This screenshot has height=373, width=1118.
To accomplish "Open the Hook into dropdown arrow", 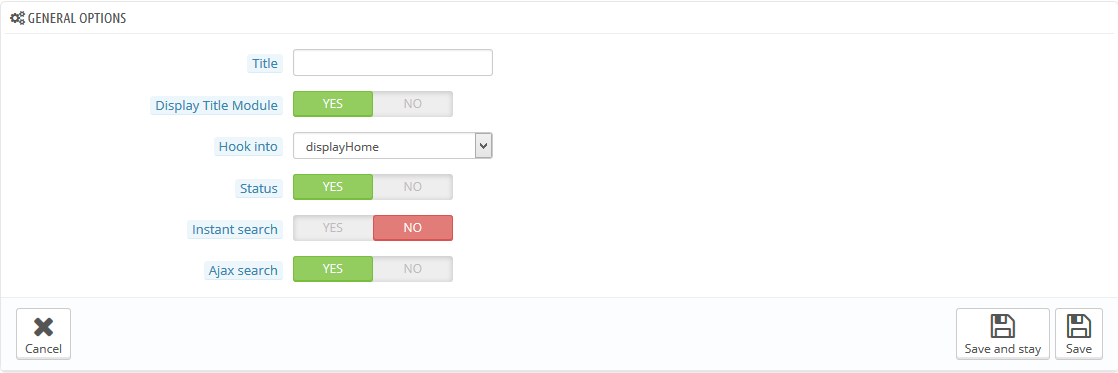I will coord(483,146).
